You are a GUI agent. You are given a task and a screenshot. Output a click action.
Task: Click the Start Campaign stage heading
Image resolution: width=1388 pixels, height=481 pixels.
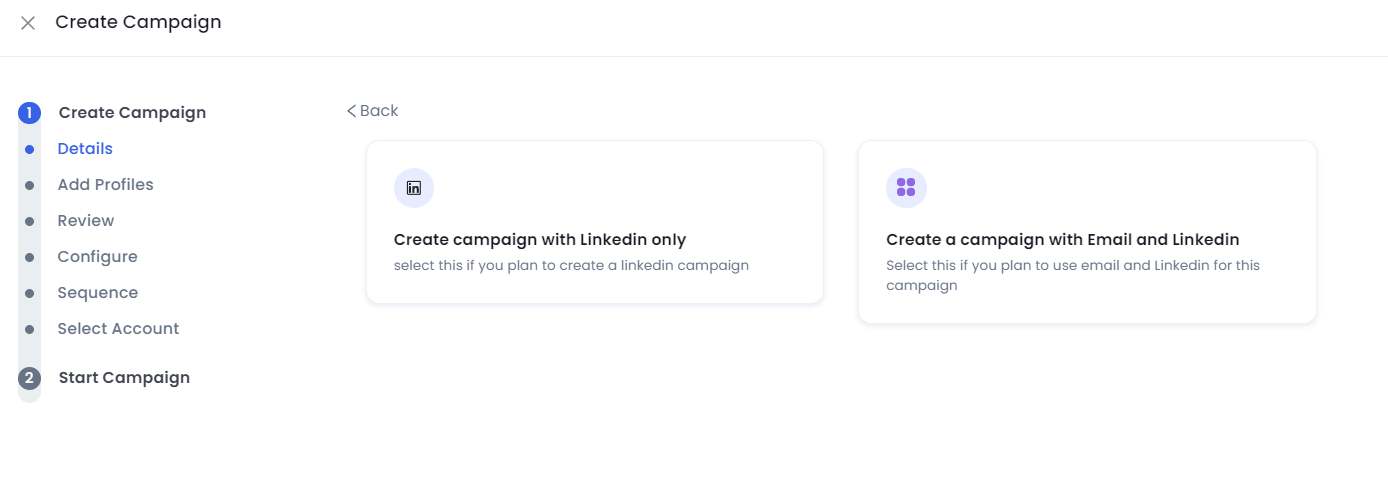tap(124, 378)
